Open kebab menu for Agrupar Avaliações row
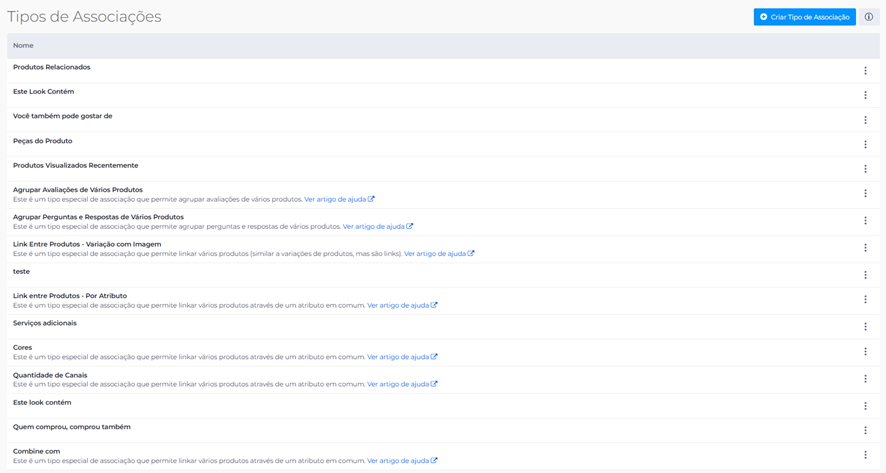This screenshot has height=473, width=886. [x=865, y=193]
